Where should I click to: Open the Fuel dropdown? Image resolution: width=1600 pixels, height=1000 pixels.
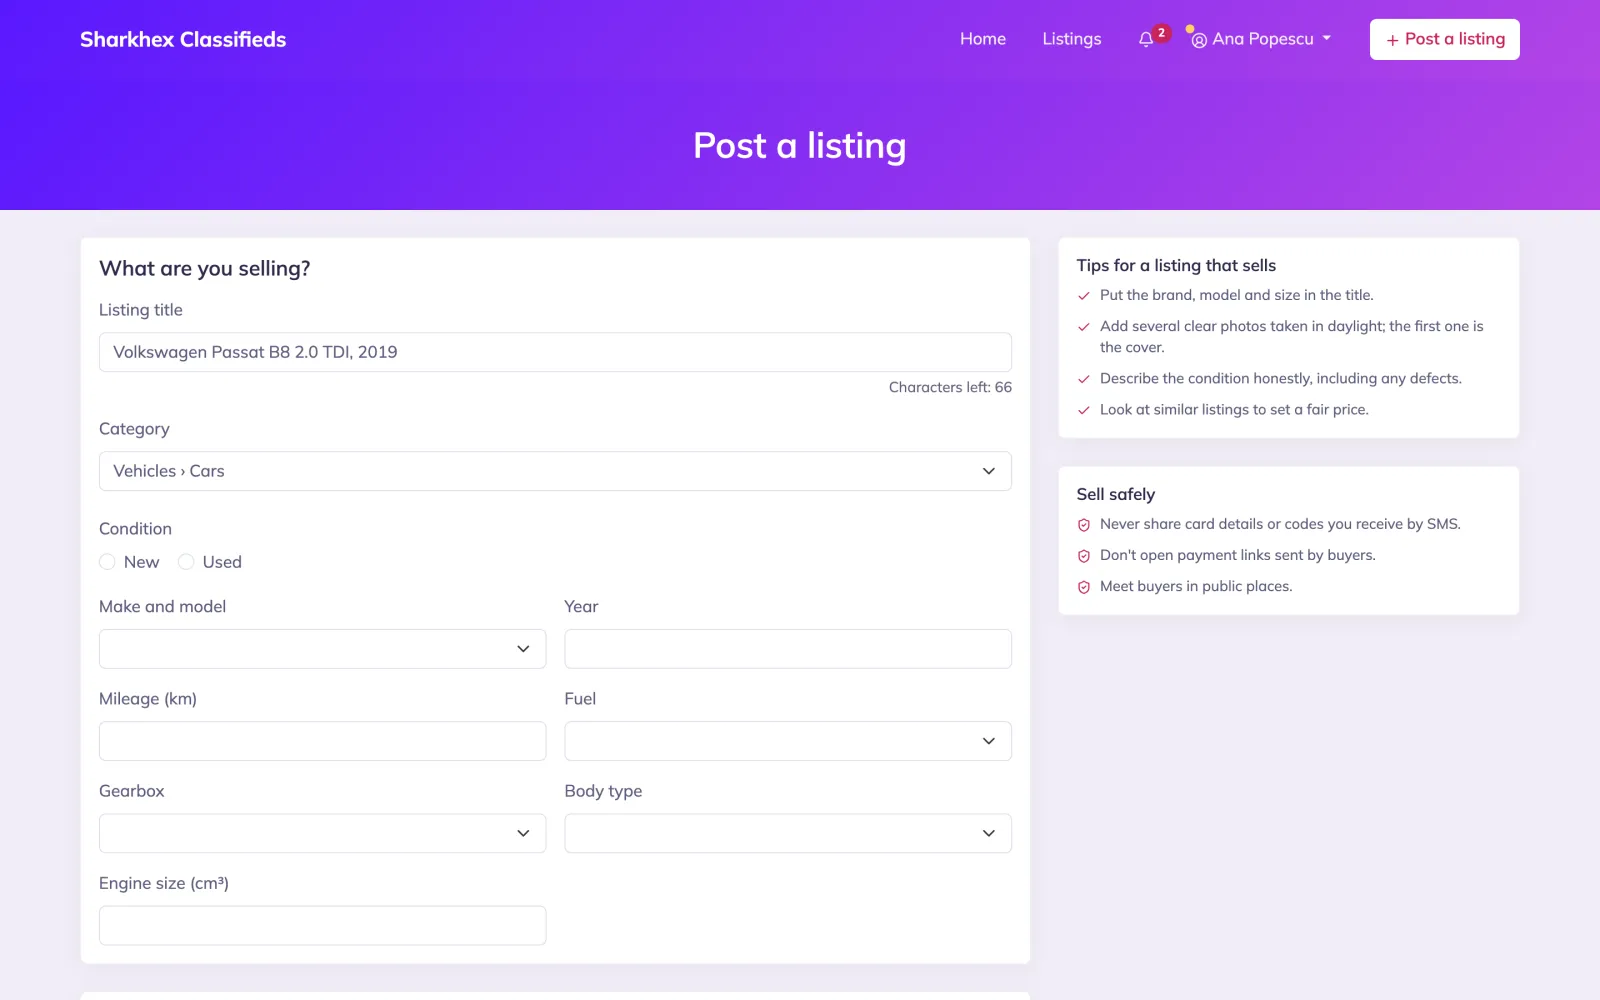point(788,741)
